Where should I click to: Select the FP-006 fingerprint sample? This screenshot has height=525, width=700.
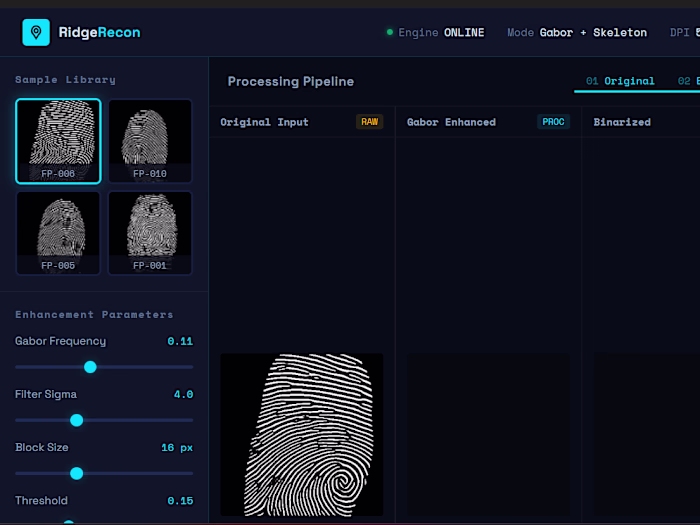tap(58, 141)
